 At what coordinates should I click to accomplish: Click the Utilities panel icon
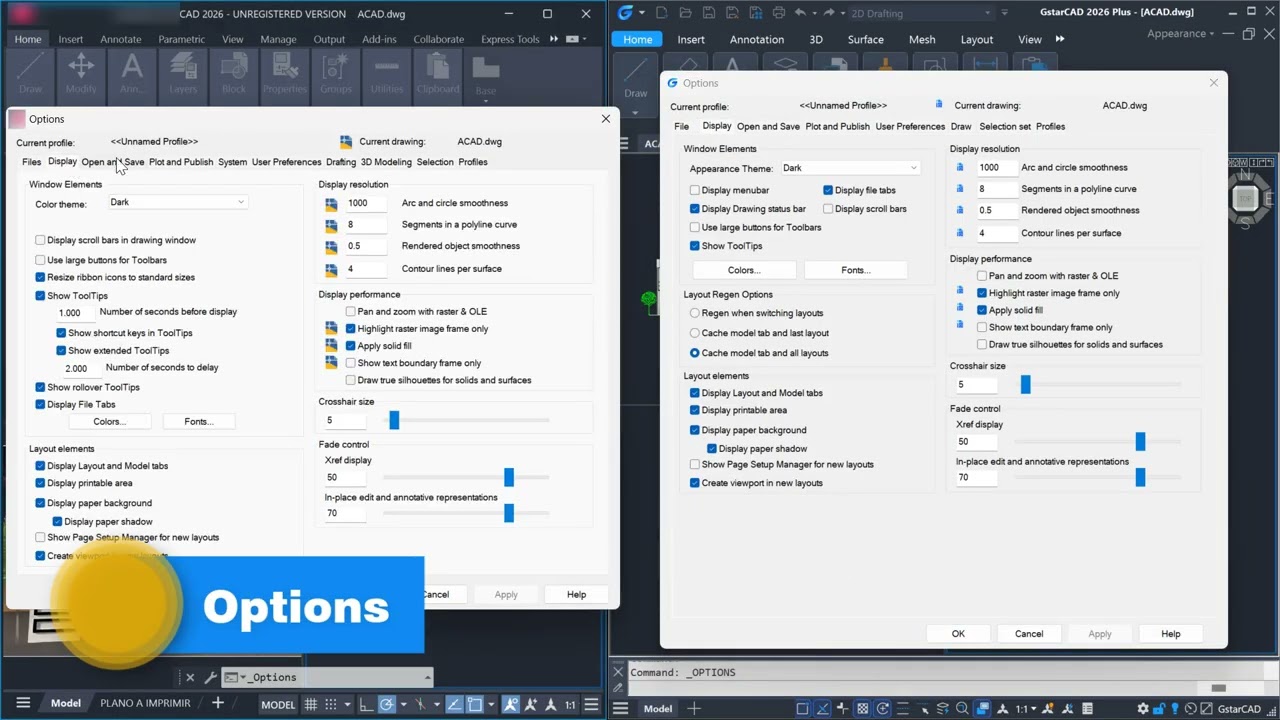(387, 68)
